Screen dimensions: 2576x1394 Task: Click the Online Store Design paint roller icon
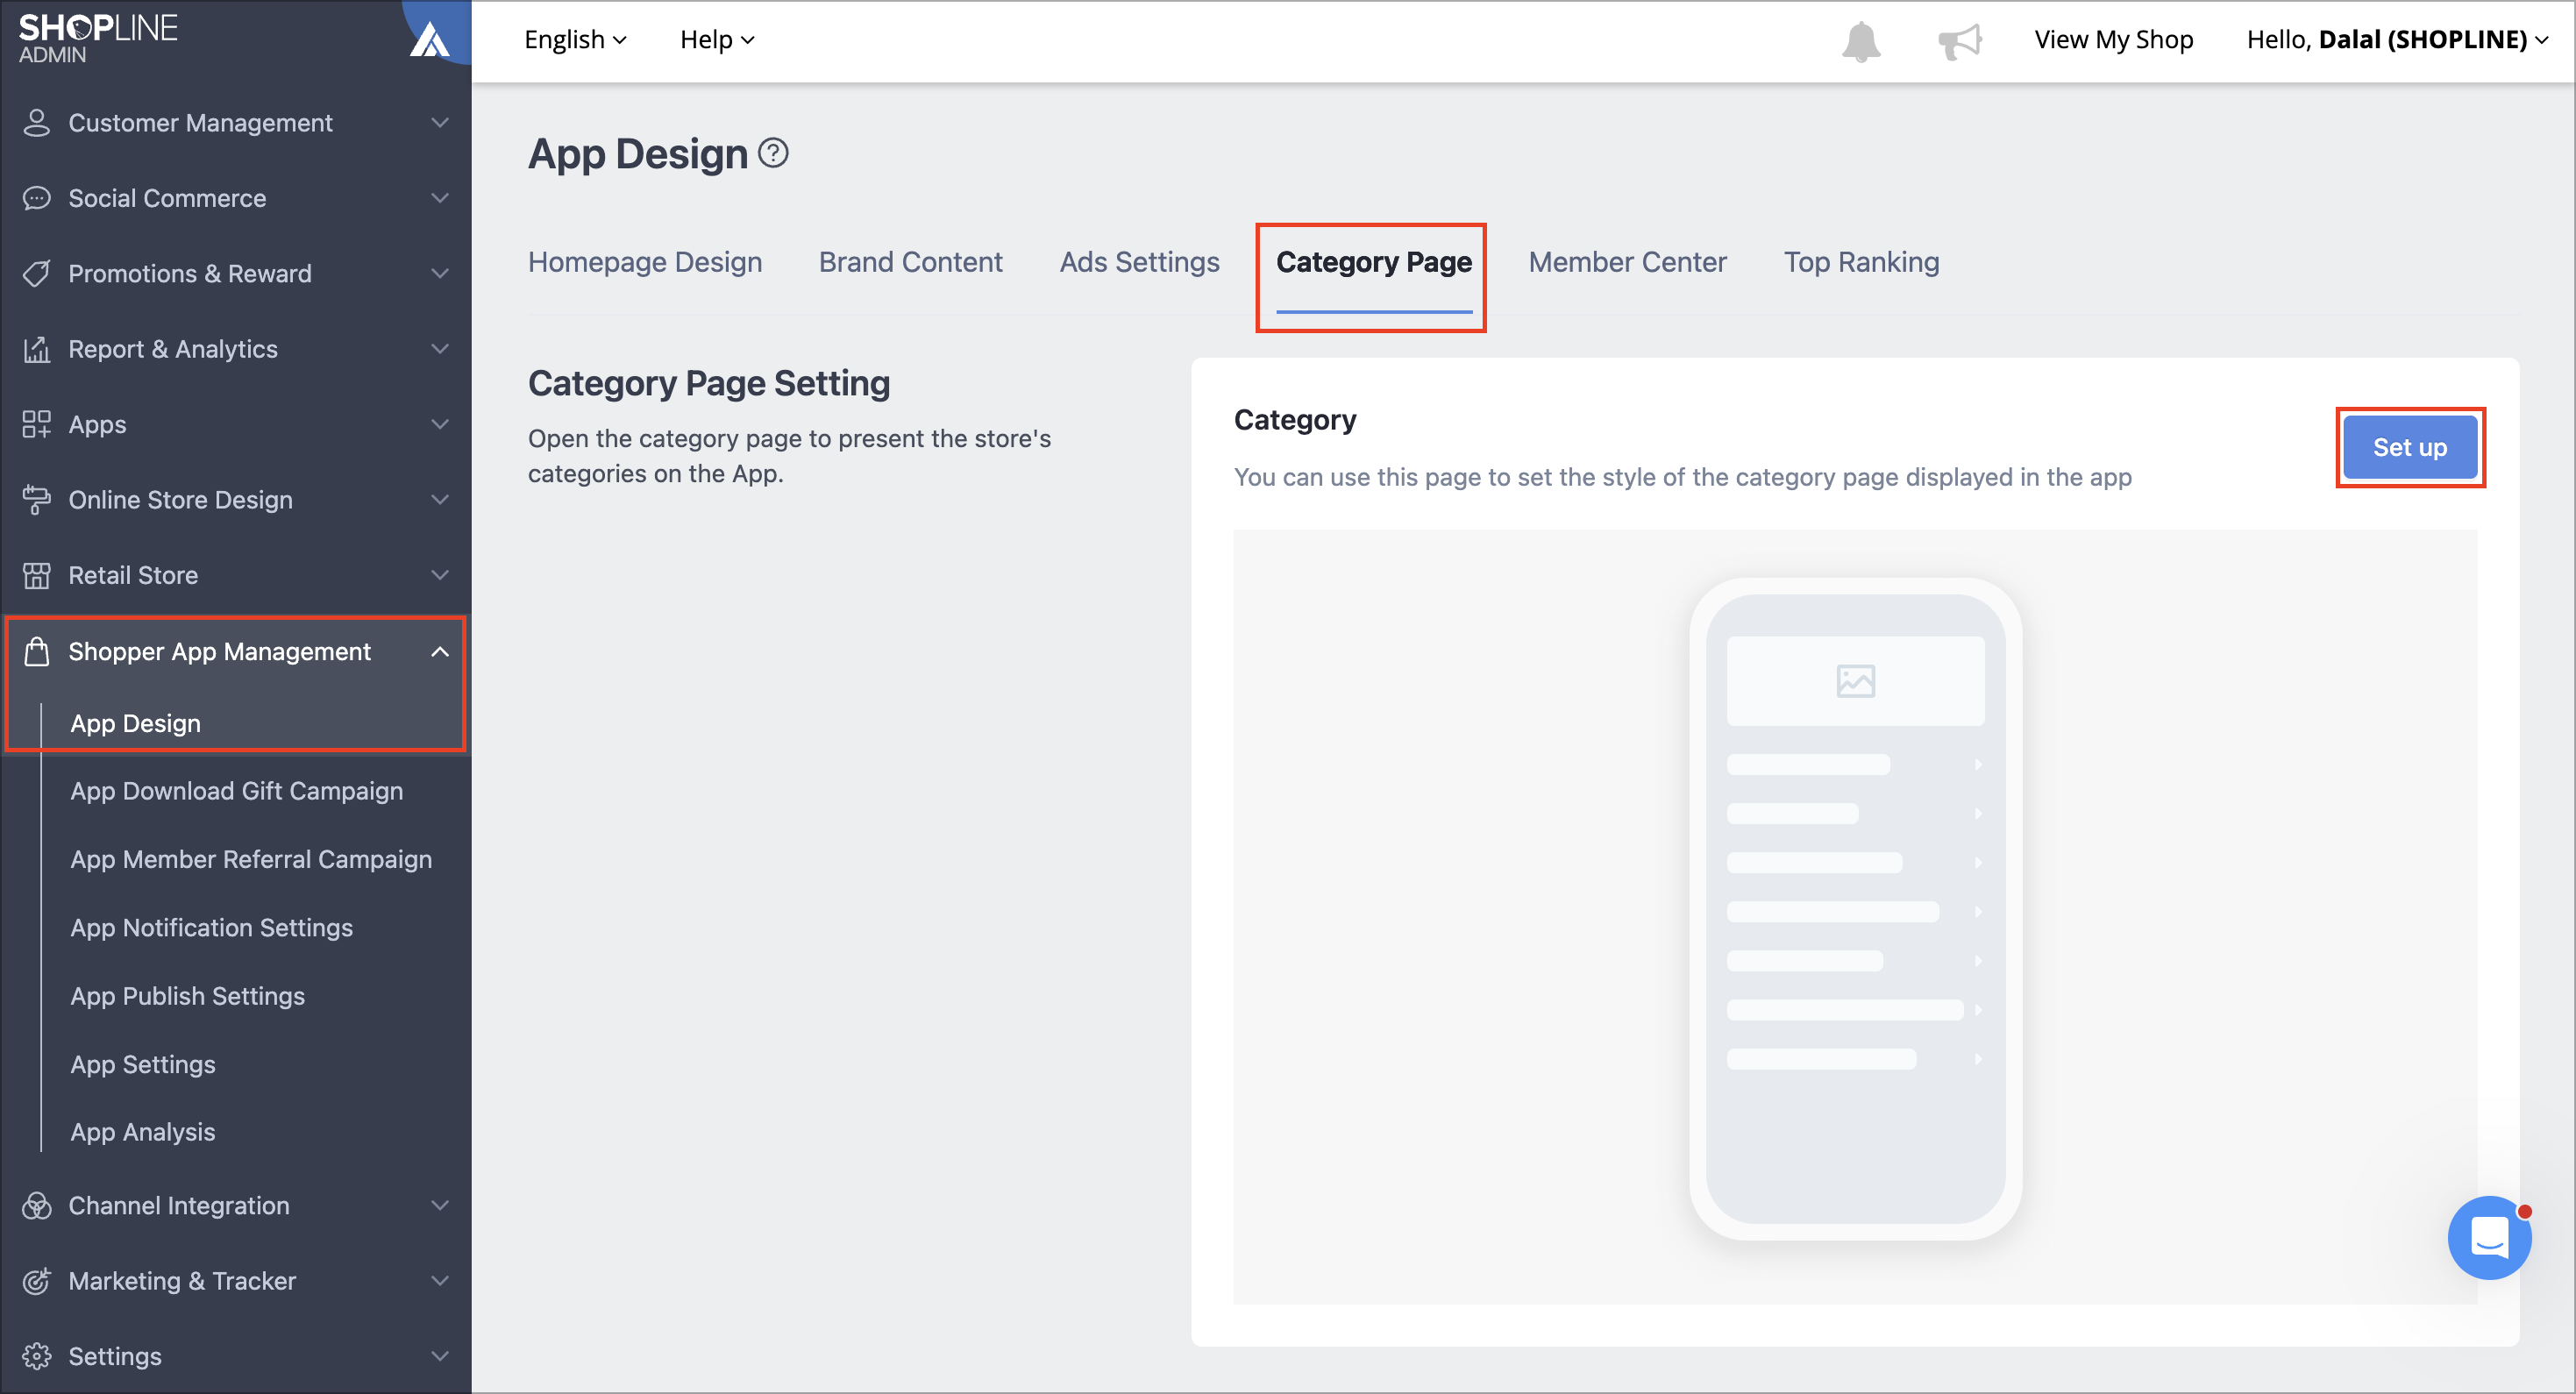(x=36, y=499)
